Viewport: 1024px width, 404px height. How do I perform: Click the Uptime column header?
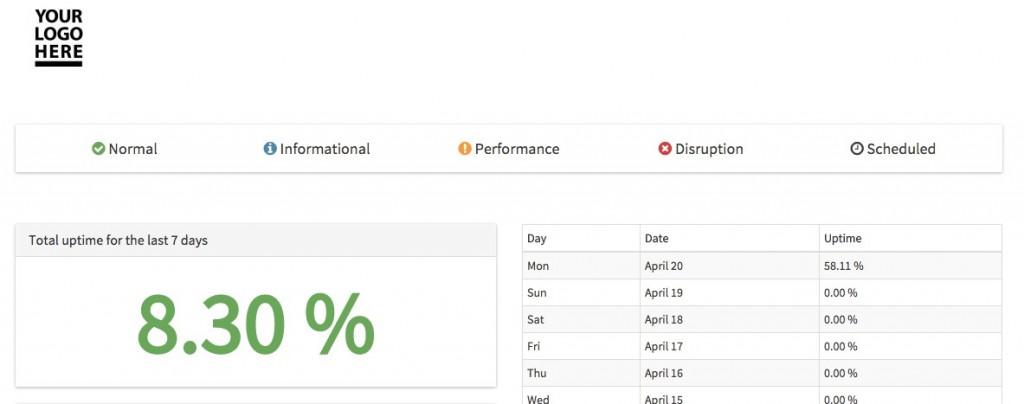[x=842, y=239]
